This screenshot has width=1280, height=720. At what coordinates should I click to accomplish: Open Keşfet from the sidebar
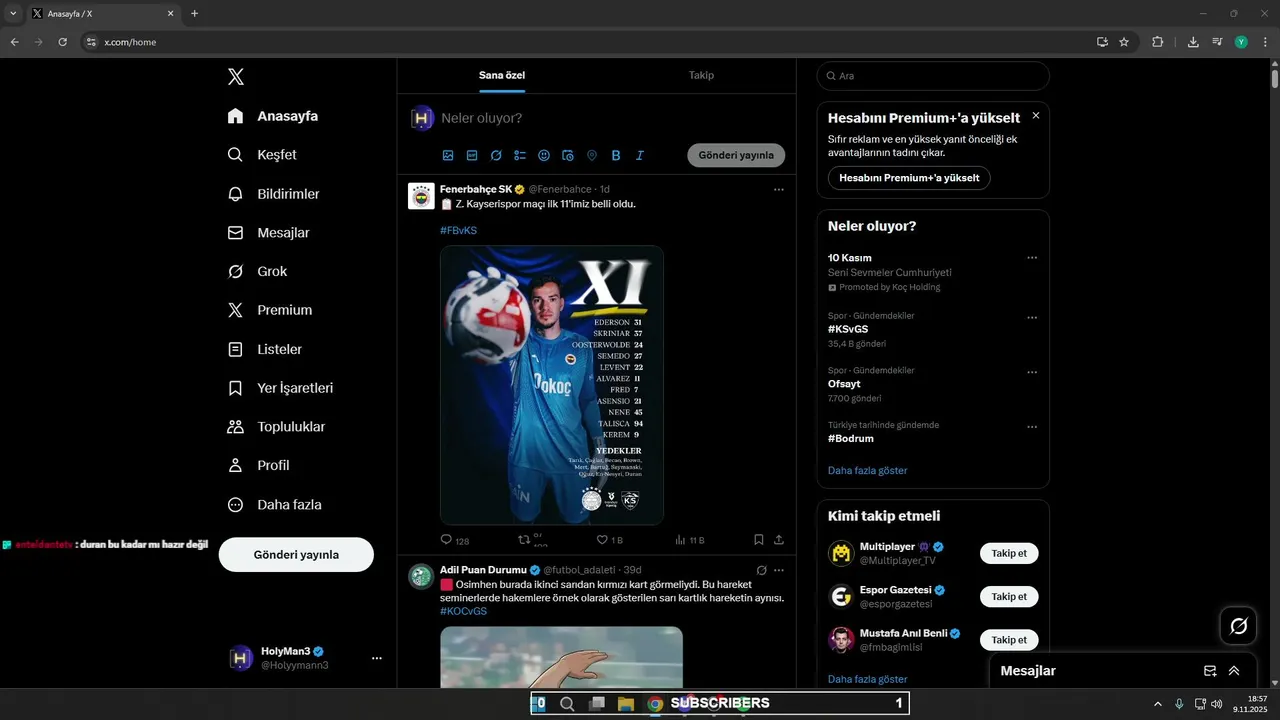262,155
